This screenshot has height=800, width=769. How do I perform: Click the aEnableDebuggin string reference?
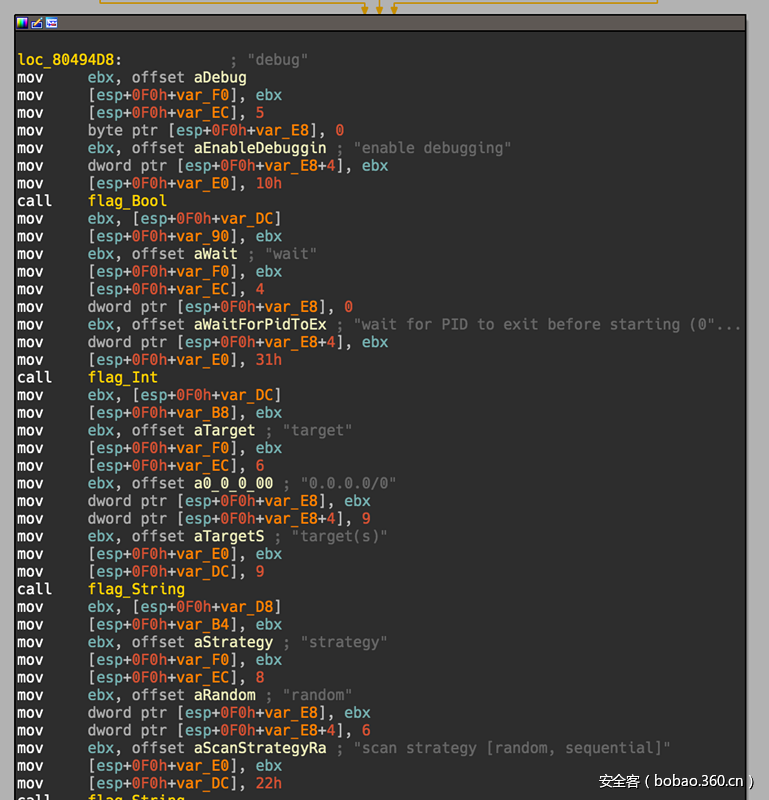coord(260,148)
